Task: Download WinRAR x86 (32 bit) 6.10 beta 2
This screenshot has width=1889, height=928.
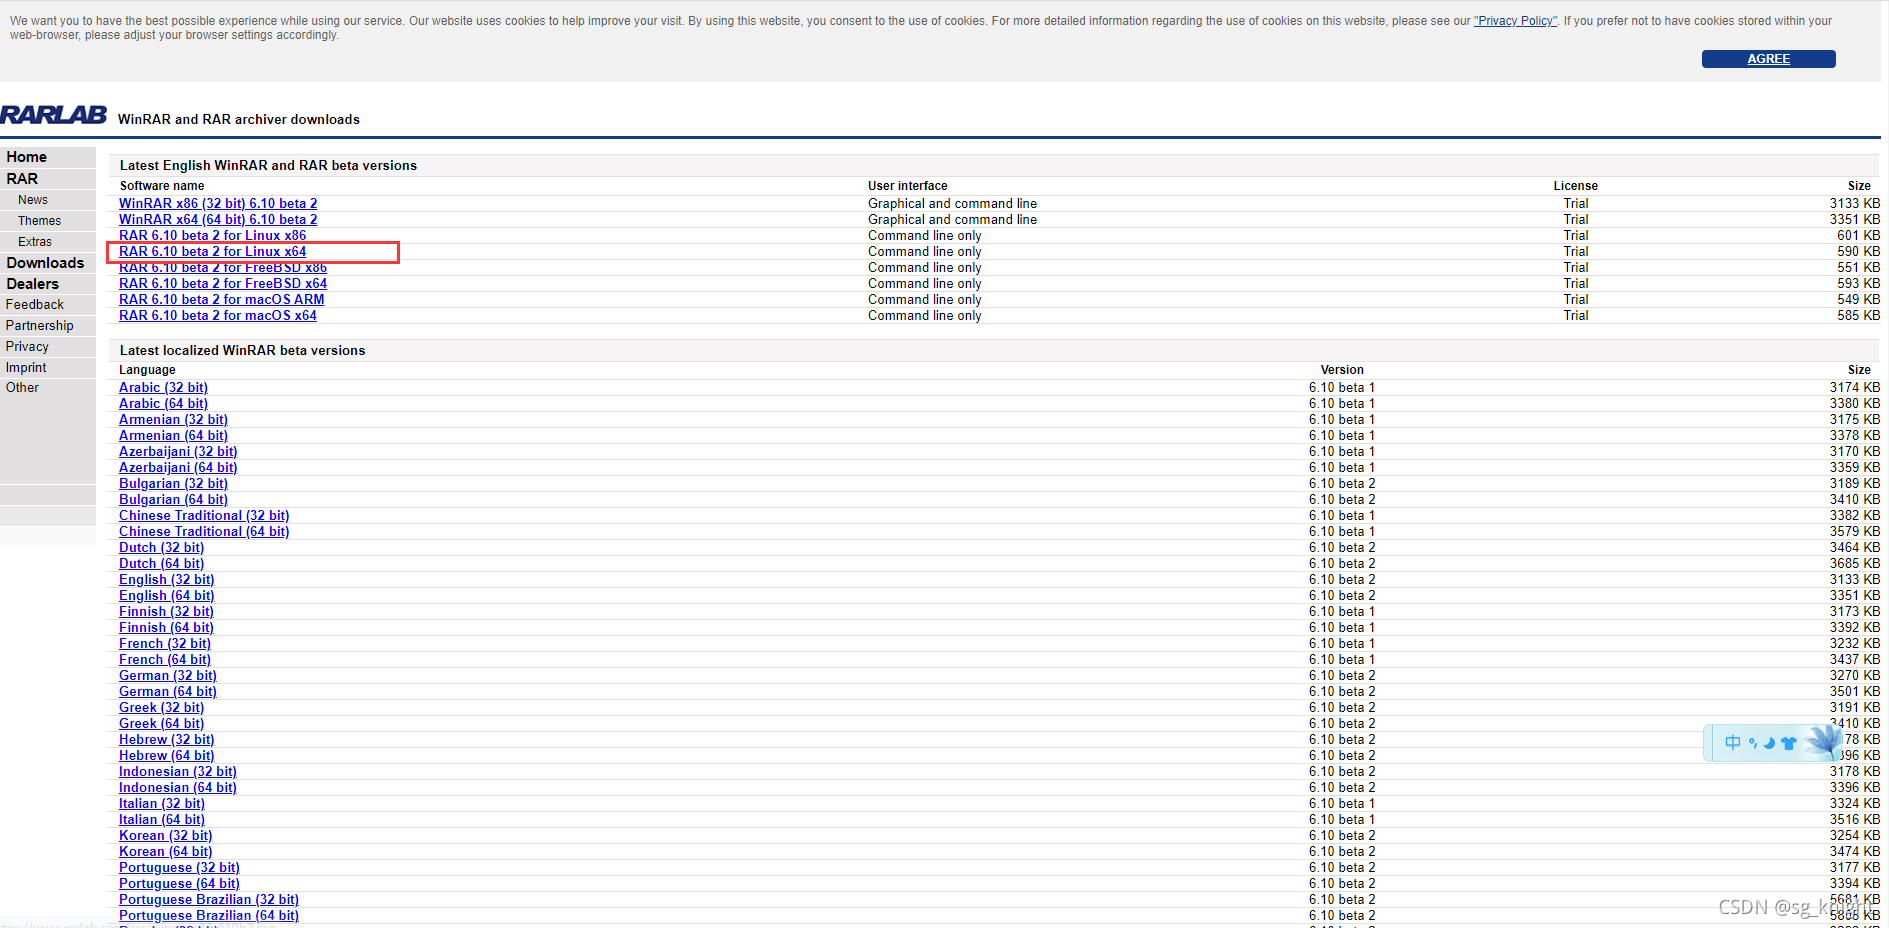Action: (x=218, y=203)
